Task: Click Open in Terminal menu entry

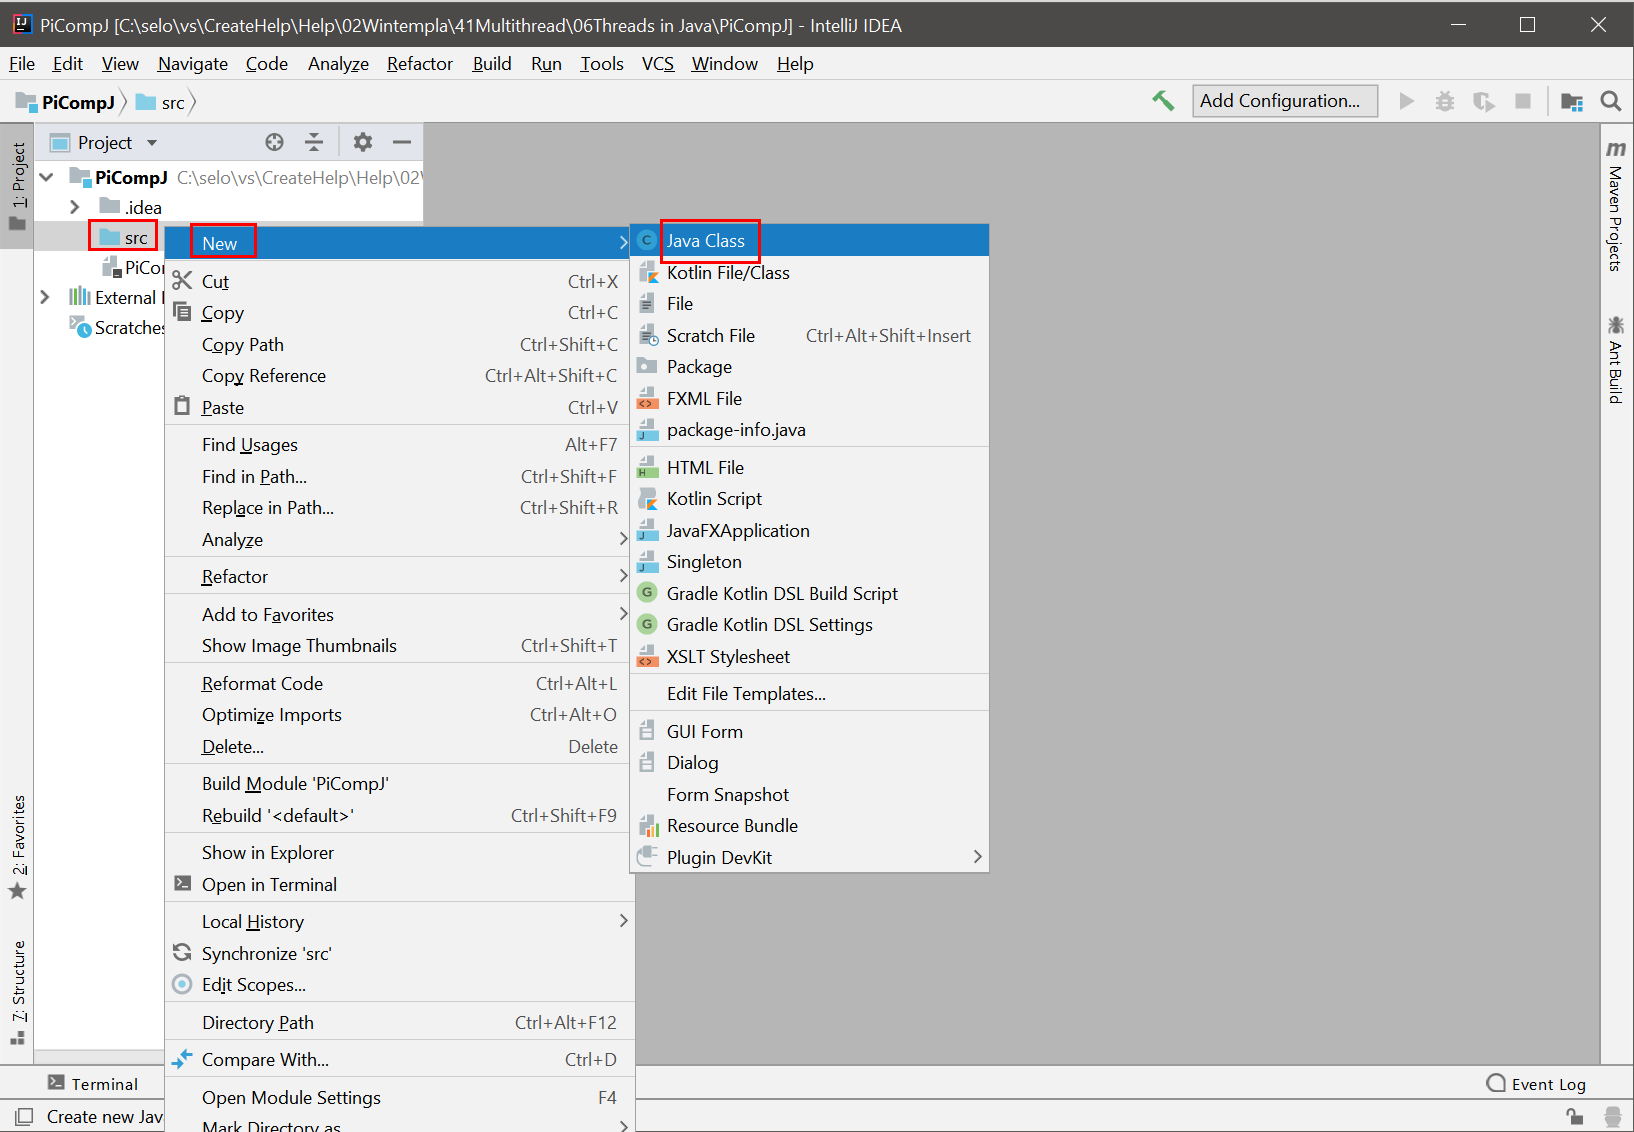Action: [400, 885]
